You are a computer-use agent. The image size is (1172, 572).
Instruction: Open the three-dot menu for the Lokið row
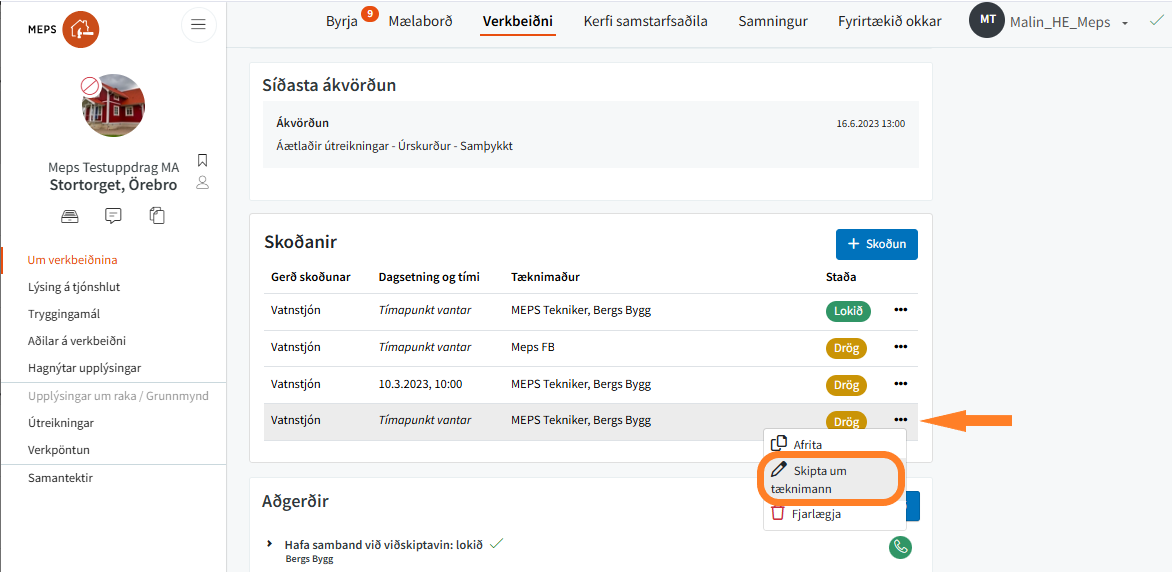point(901,310)
